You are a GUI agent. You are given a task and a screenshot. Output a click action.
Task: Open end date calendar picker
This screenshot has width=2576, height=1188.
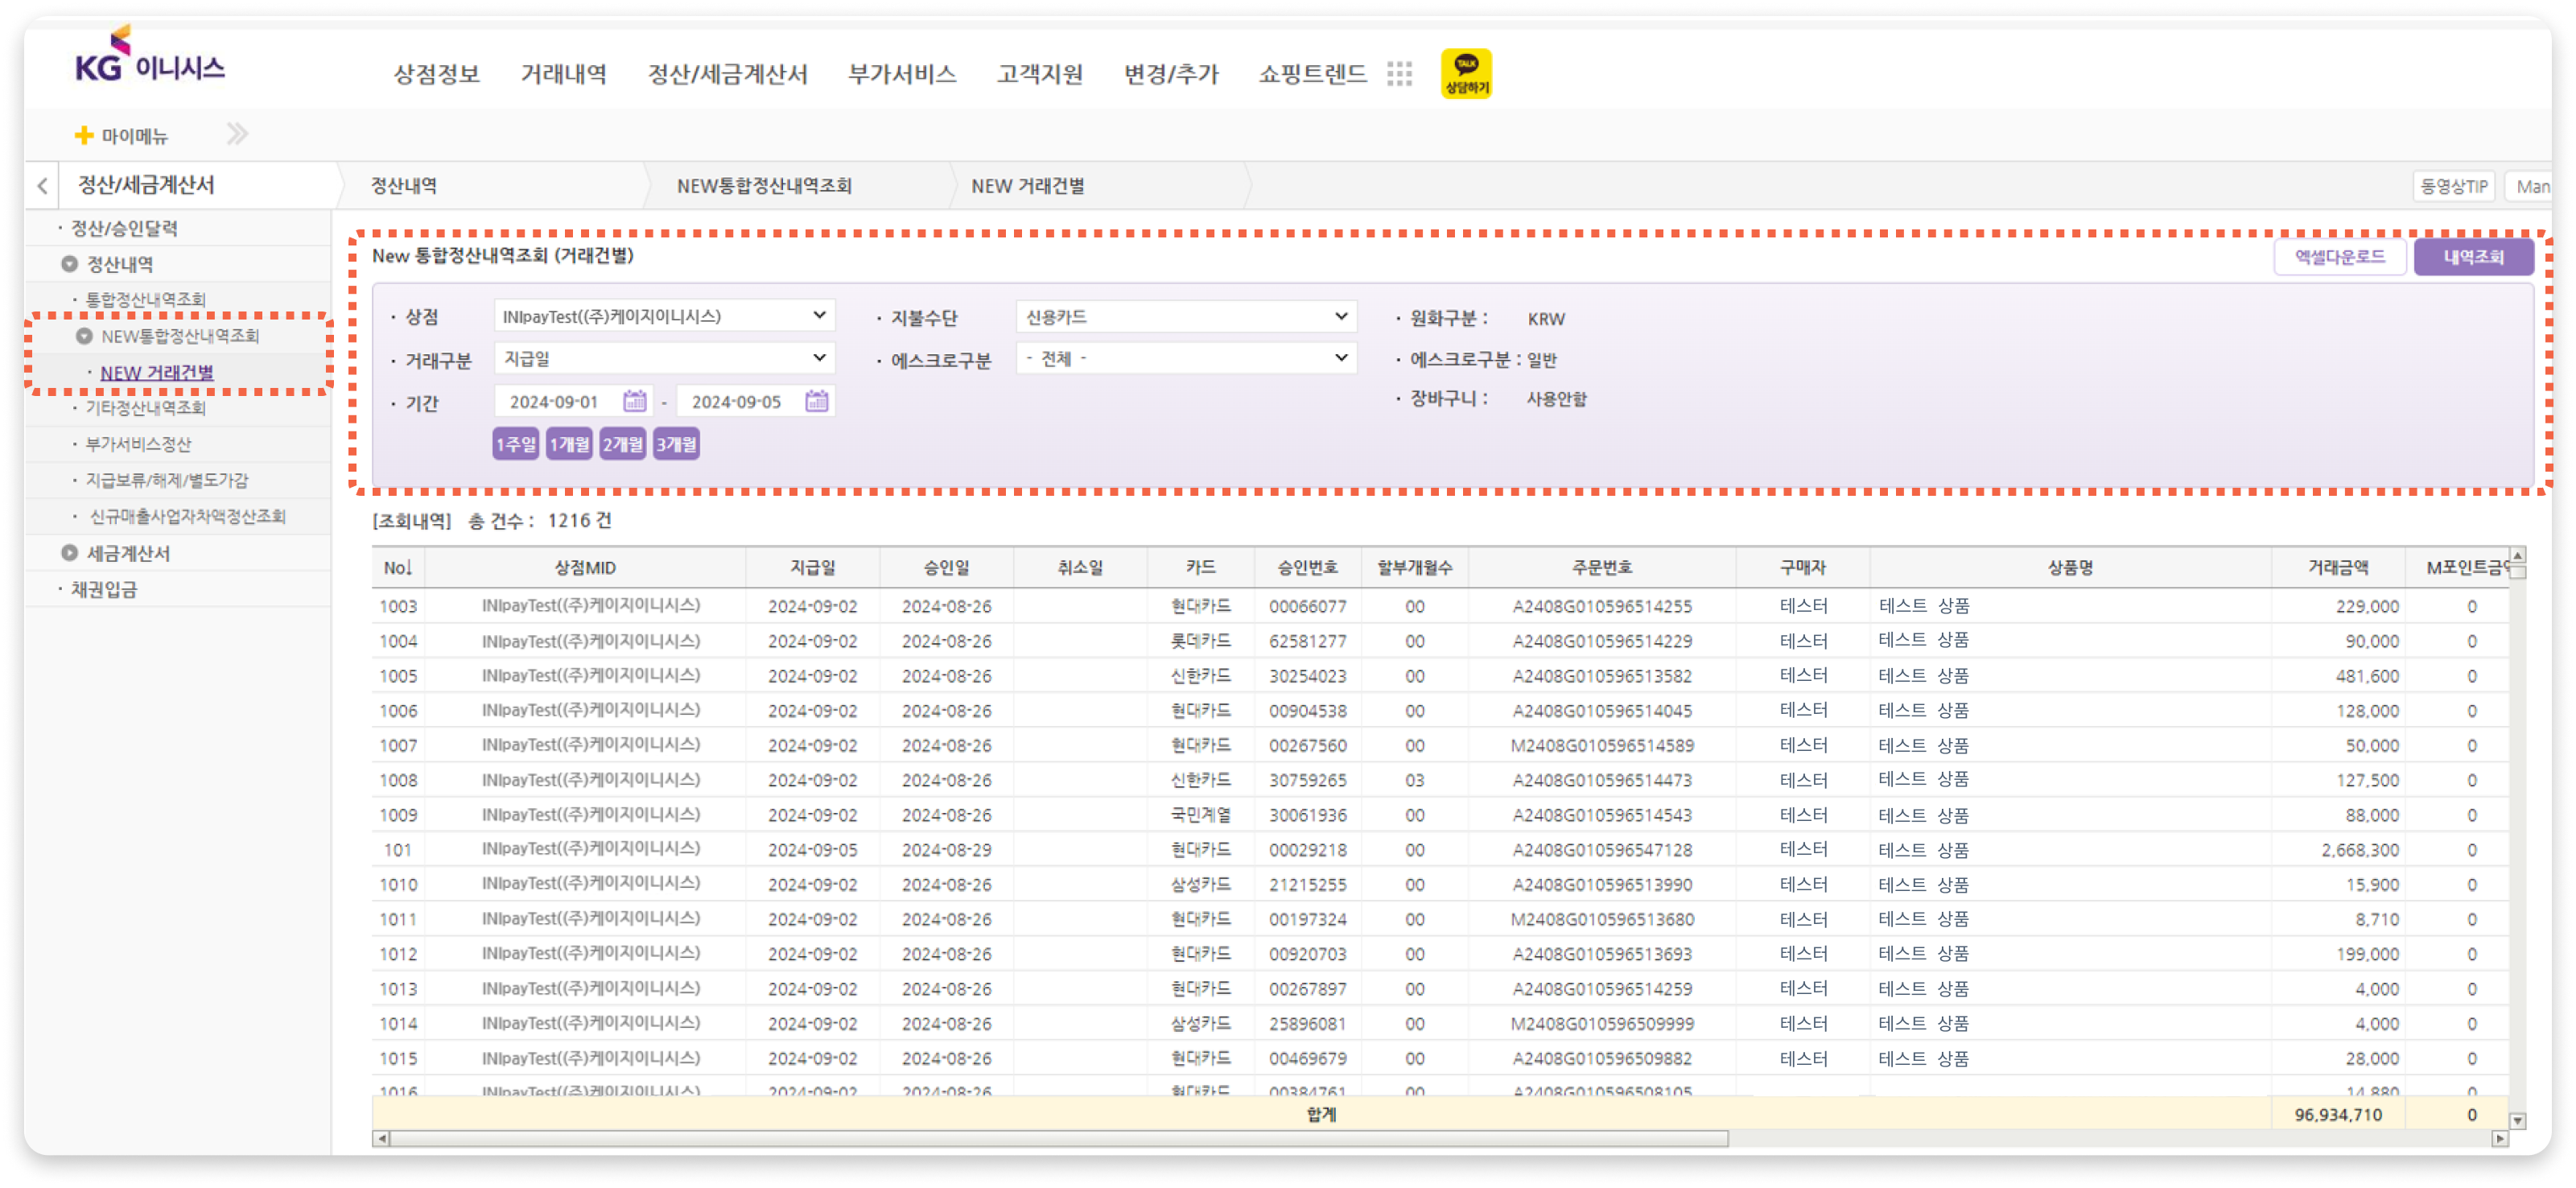[x=816, y=401]
